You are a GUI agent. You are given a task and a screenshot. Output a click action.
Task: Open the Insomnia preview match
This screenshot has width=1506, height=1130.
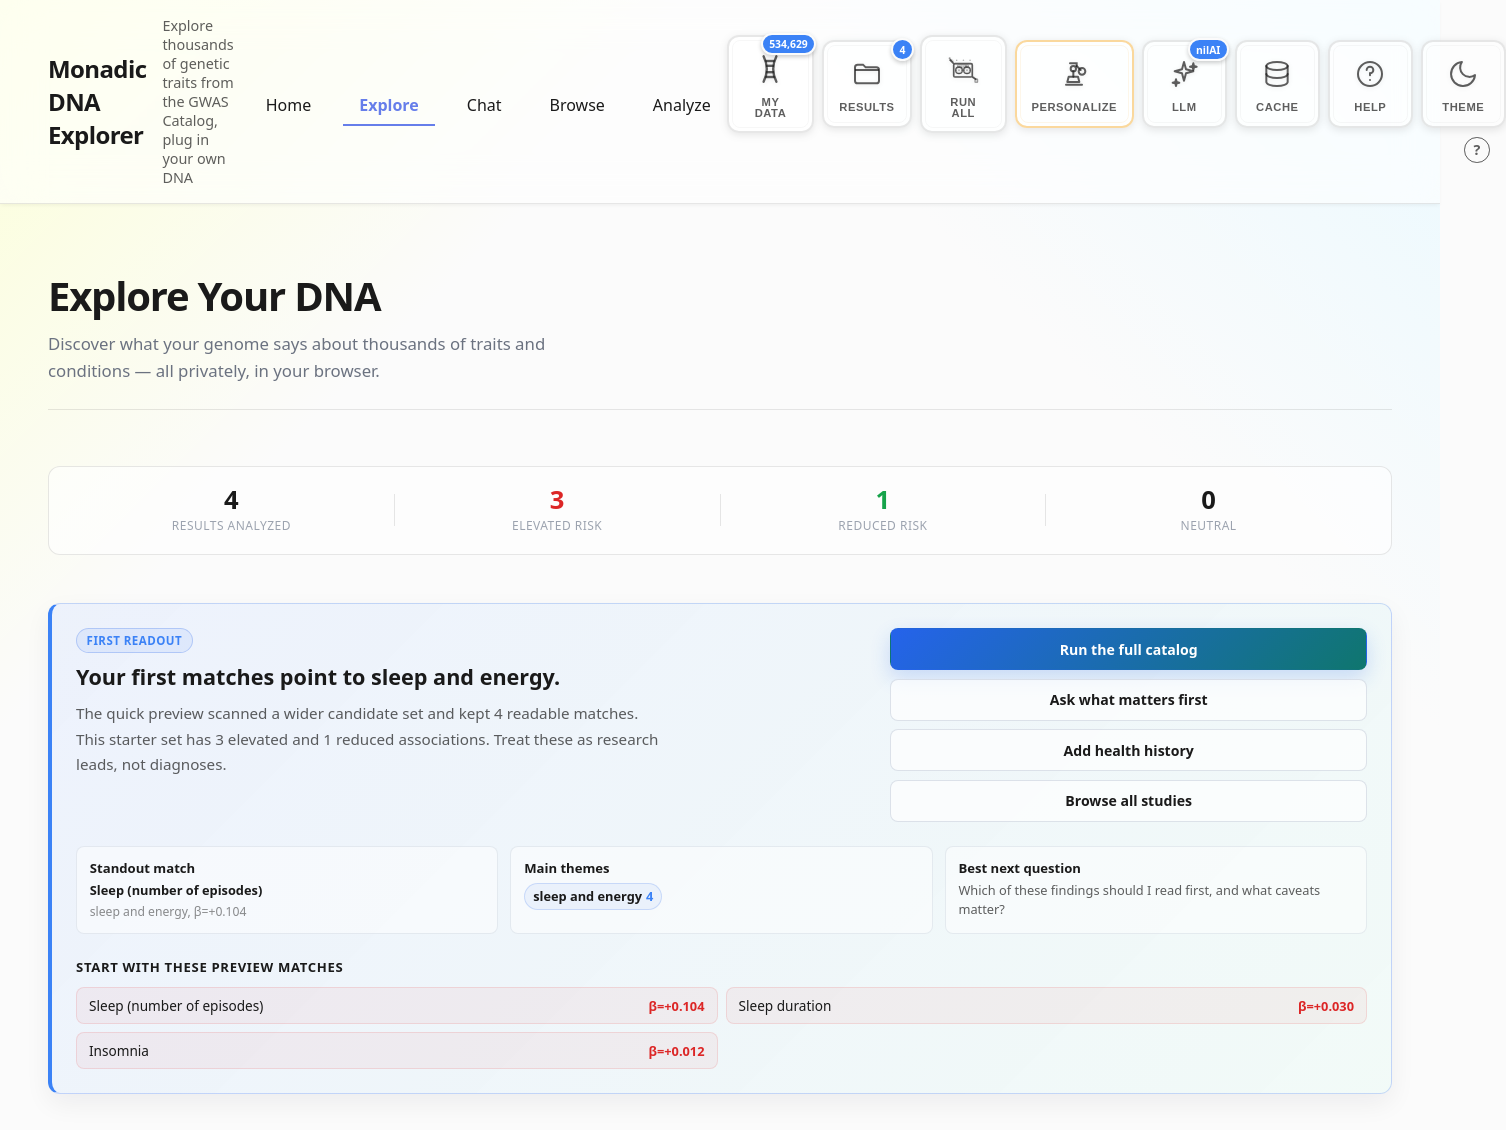point(397,1051)
